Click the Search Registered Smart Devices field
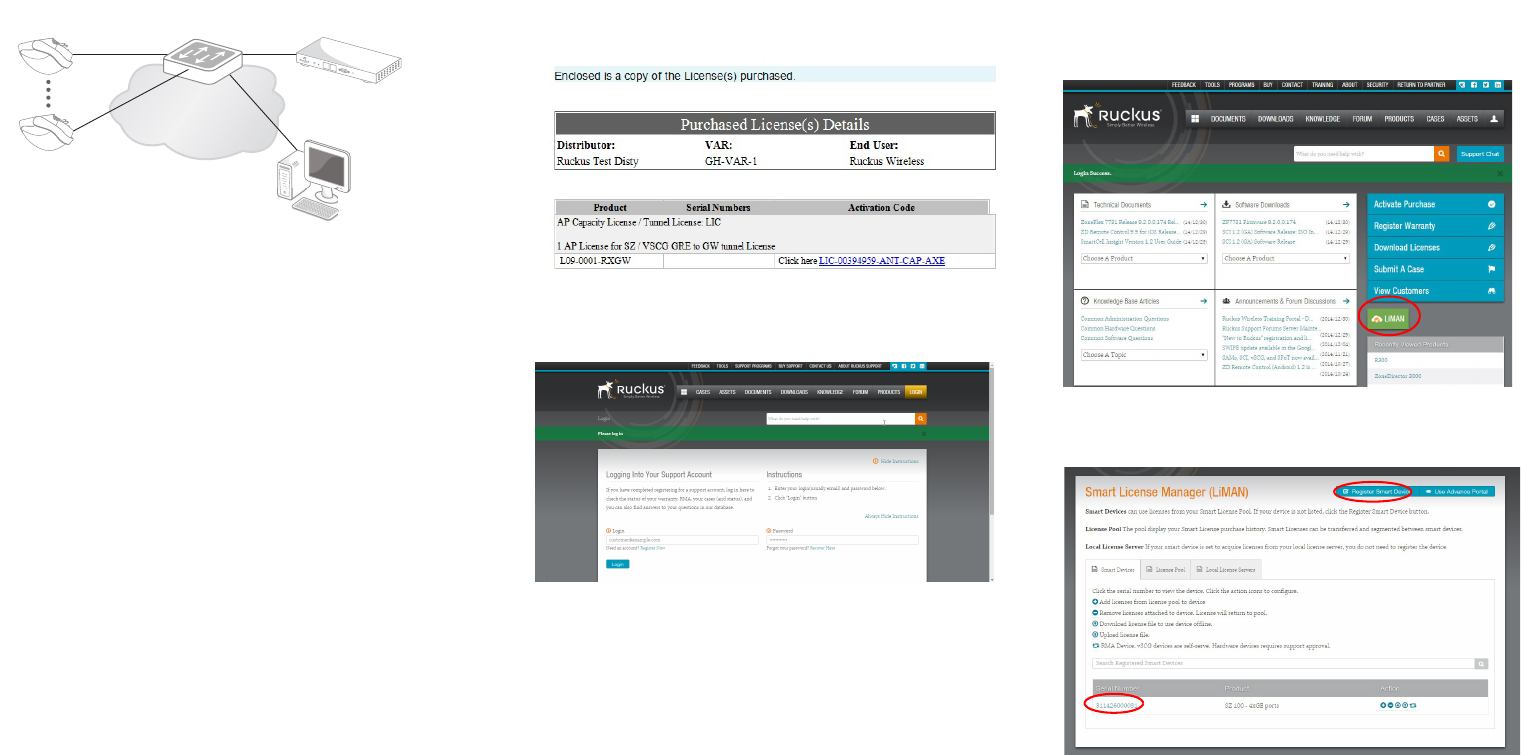The width and height of the screenshot is (1521, 755). pyautogui.click(x=1283, y=663)
